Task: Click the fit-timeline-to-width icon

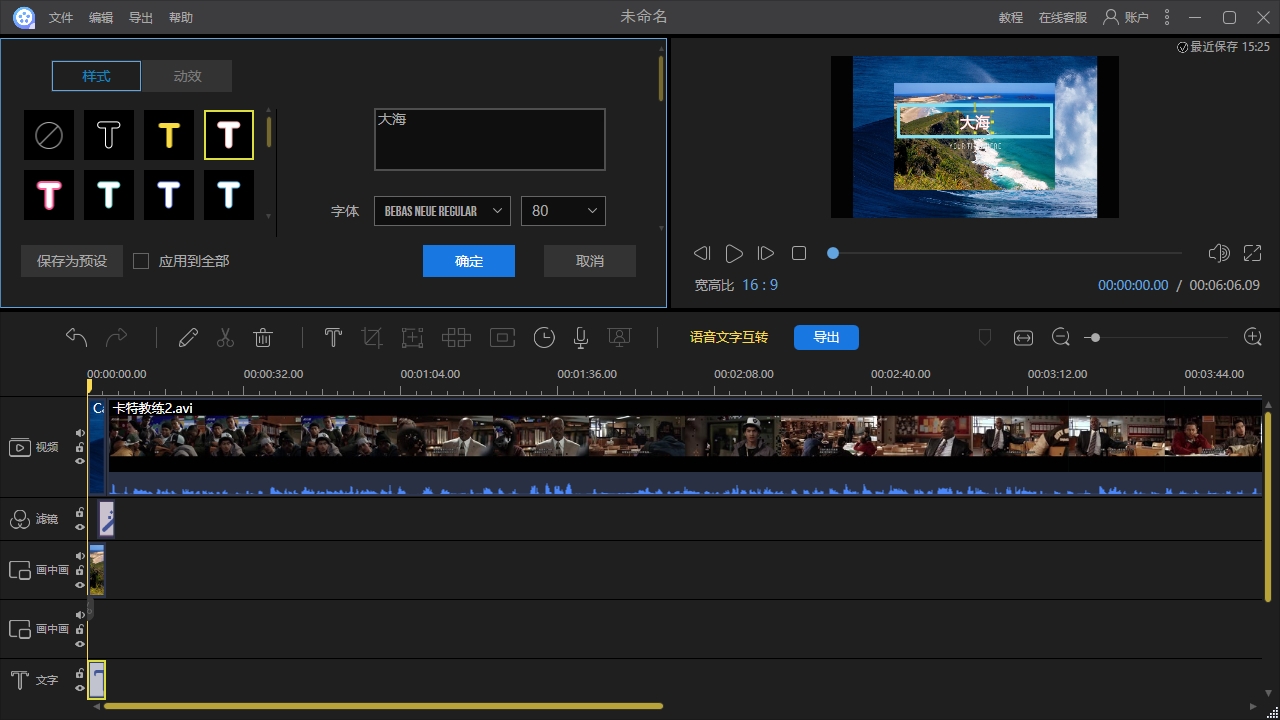Action: (1023, 338)
